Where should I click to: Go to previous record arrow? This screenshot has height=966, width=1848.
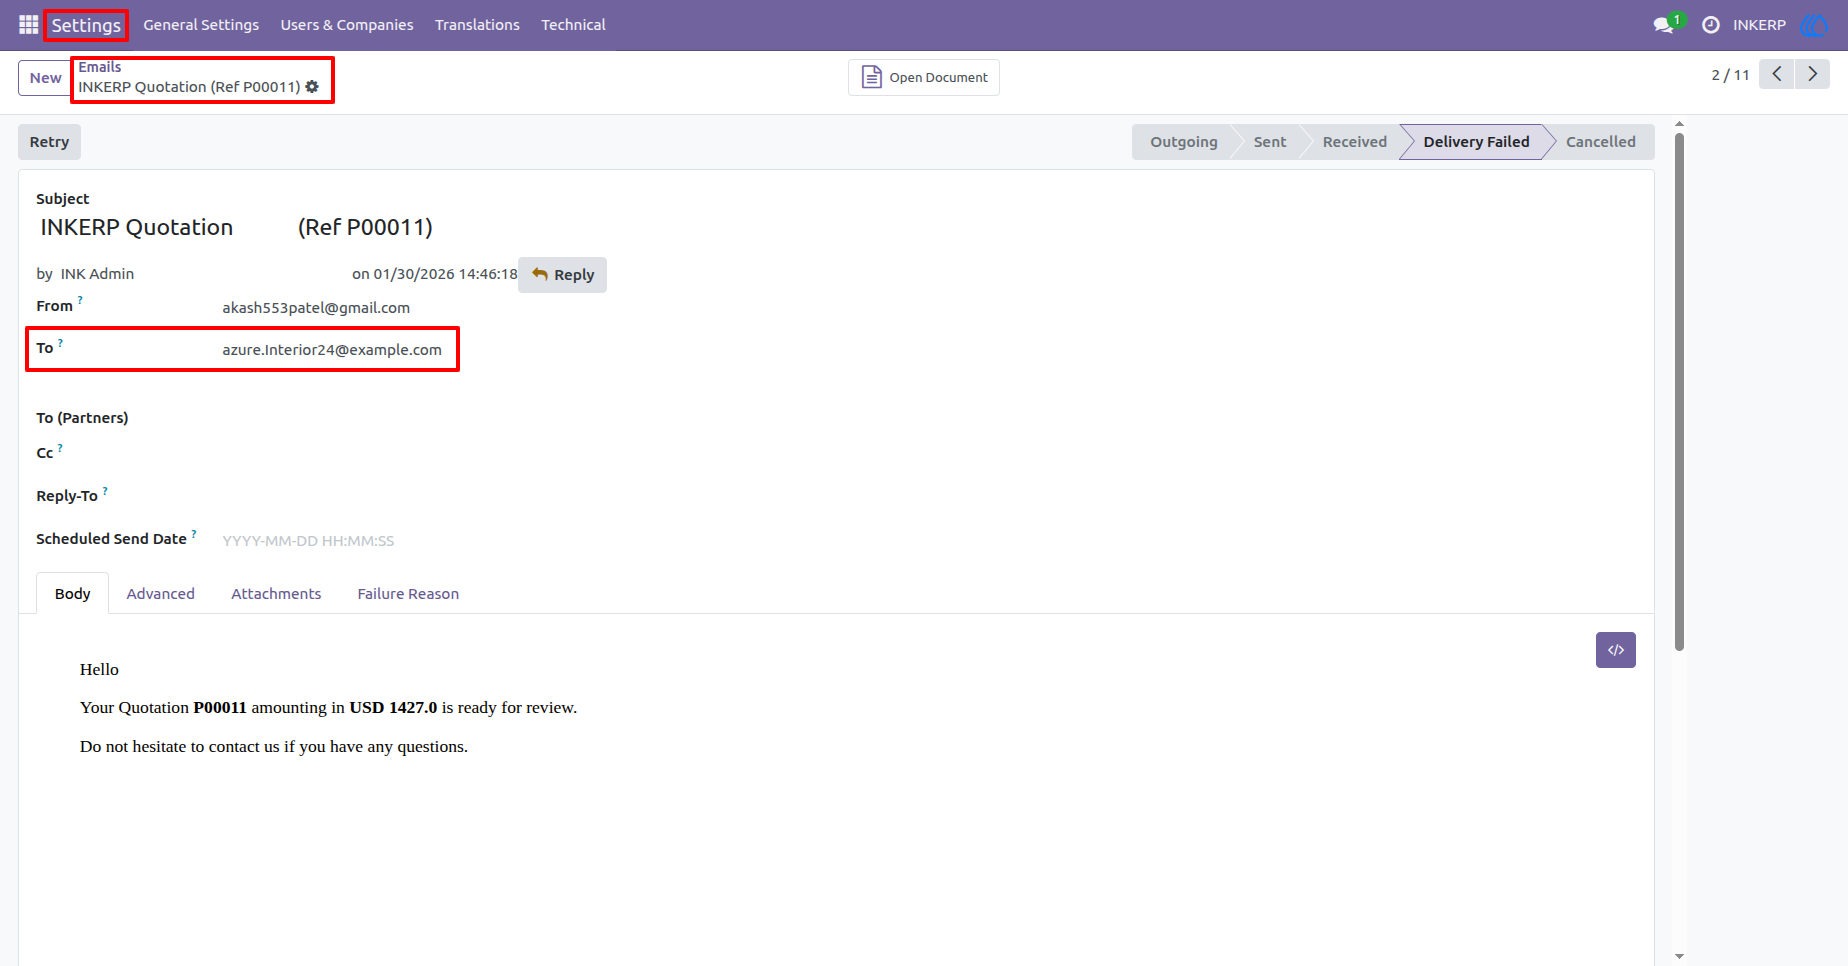(1777, 74)
